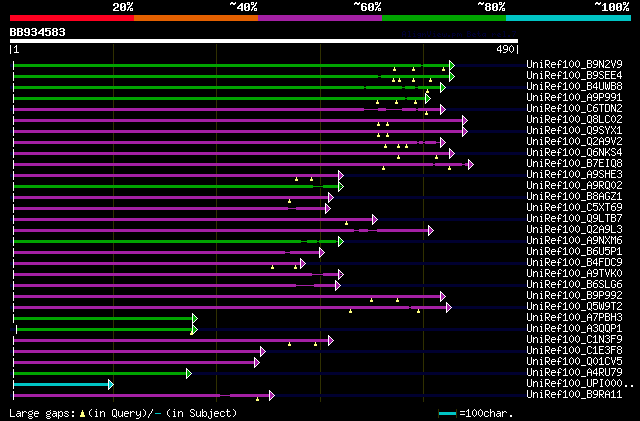Click the arrowhead ending the UniRef100_C5XT69 alignment
This screenshot has width=640, height=421.
[x=328, y=209]
